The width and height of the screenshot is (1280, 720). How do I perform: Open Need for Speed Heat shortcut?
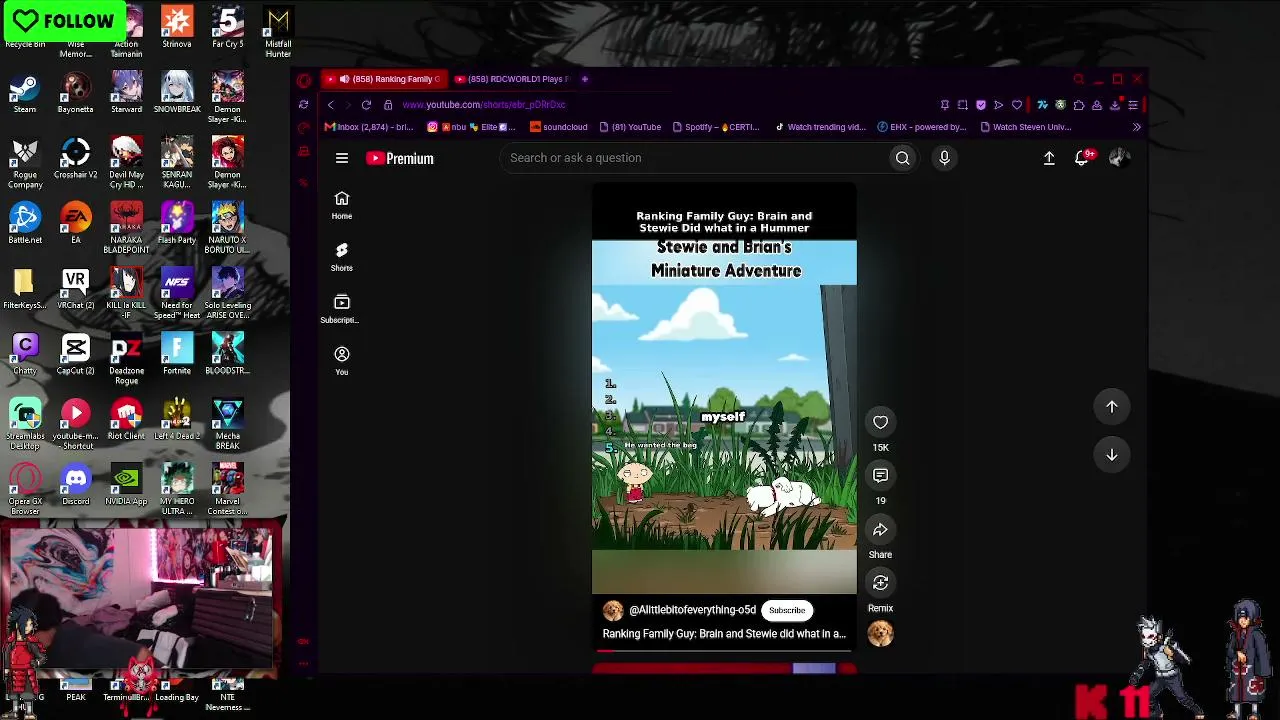177,294
